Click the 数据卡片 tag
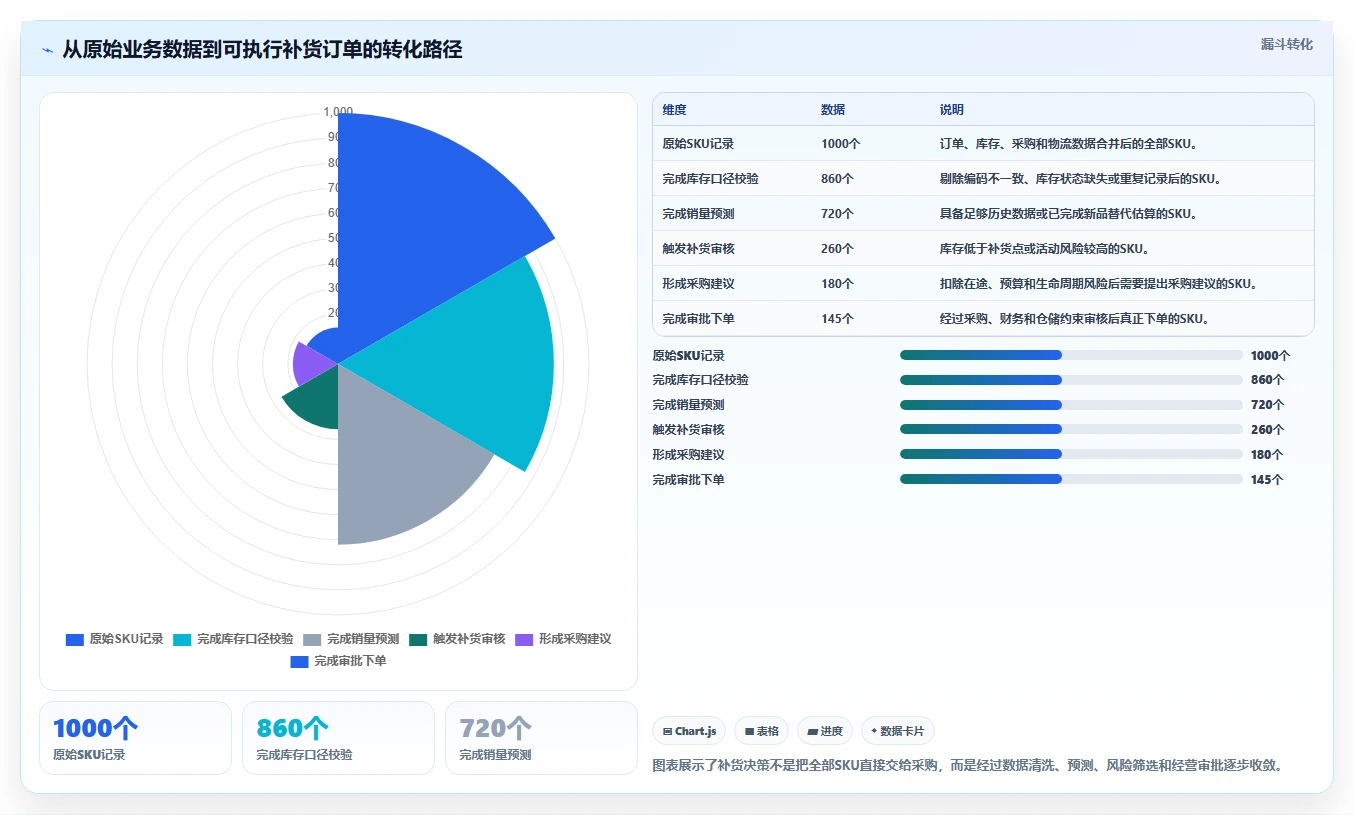Screen dimensions: 1354x815 pos(898,731)
